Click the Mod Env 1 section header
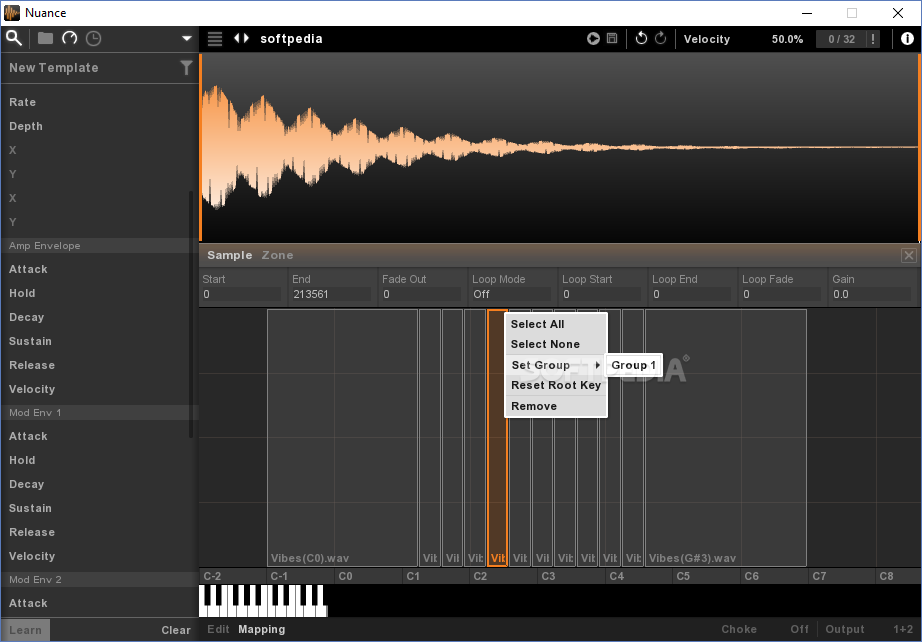 [99, 413]
